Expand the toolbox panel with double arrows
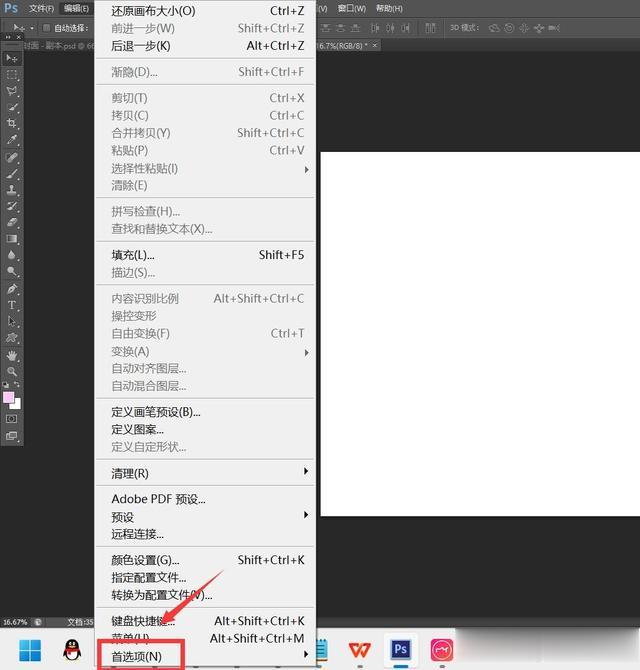The height and width of the screenshot is (670, 640). click(x=8, y=37)
